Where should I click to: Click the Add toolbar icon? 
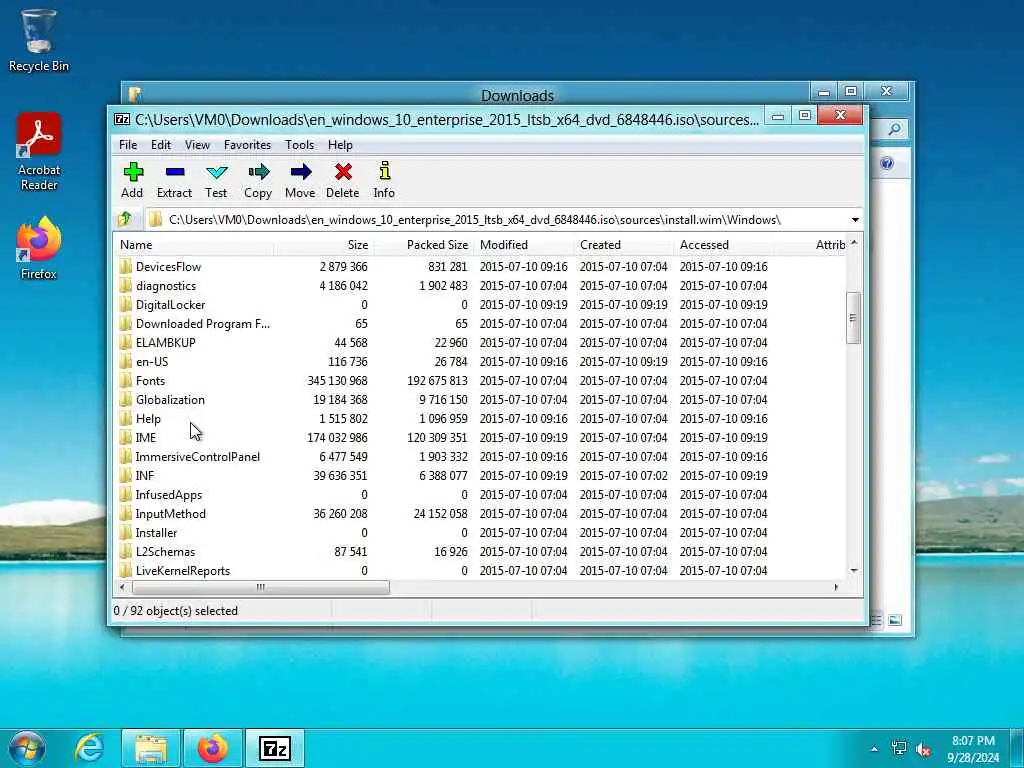[133, 172]
